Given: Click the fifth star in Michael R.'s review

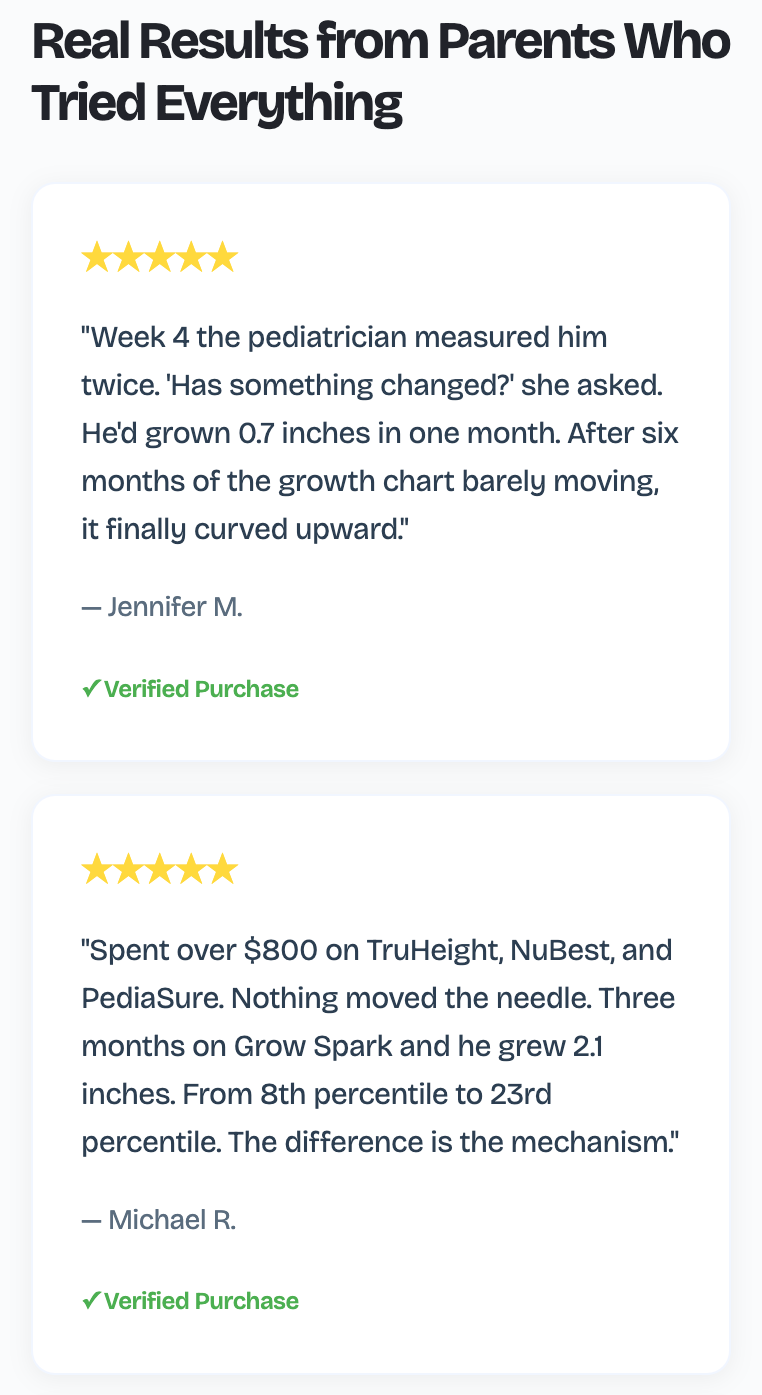Looking at the screenshot, I should coord(222,870).
